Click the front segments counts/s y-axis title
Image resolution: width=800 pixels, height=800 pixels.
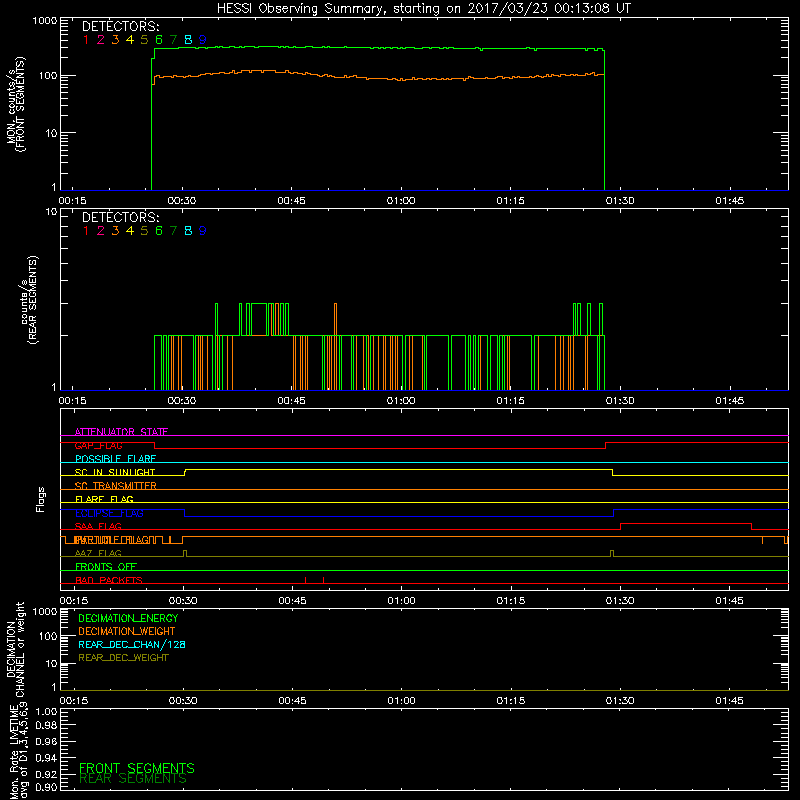tap(16, 105)
